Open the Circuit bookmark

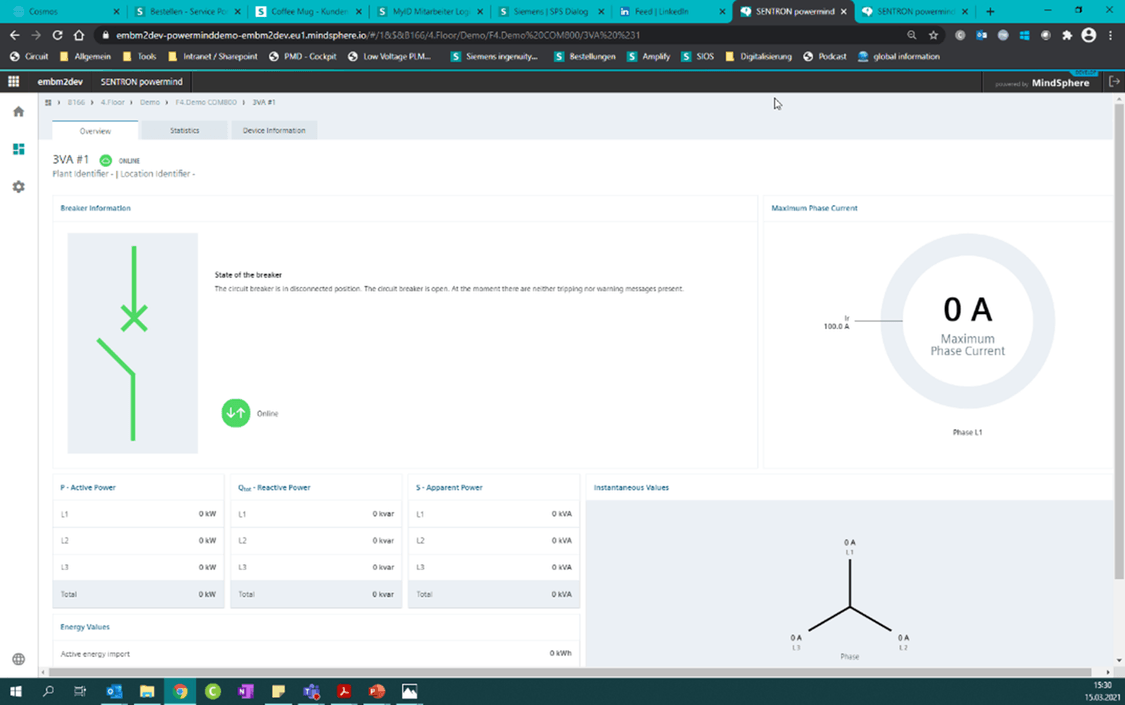coord(29,57)
